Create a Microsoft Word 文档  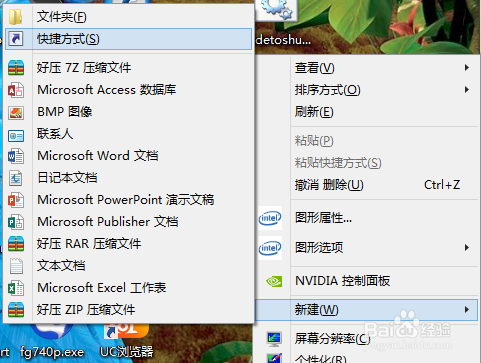click(x=128, y=156)
